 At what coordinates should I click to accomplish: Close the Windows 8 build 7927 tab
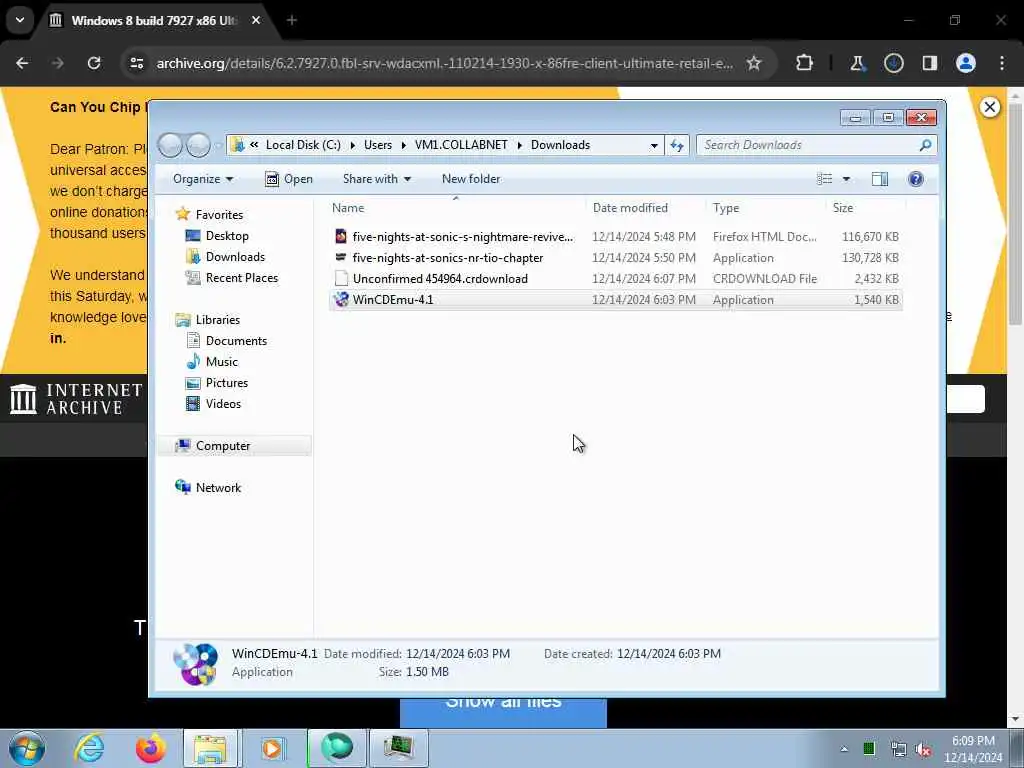[x=256, y=20]
